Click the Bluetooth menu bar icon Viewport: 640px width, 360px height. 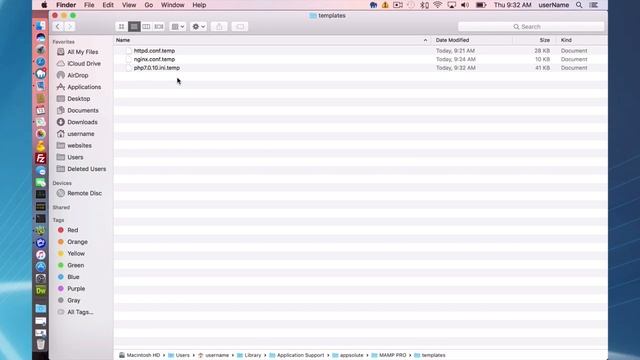tap(424, 5)
